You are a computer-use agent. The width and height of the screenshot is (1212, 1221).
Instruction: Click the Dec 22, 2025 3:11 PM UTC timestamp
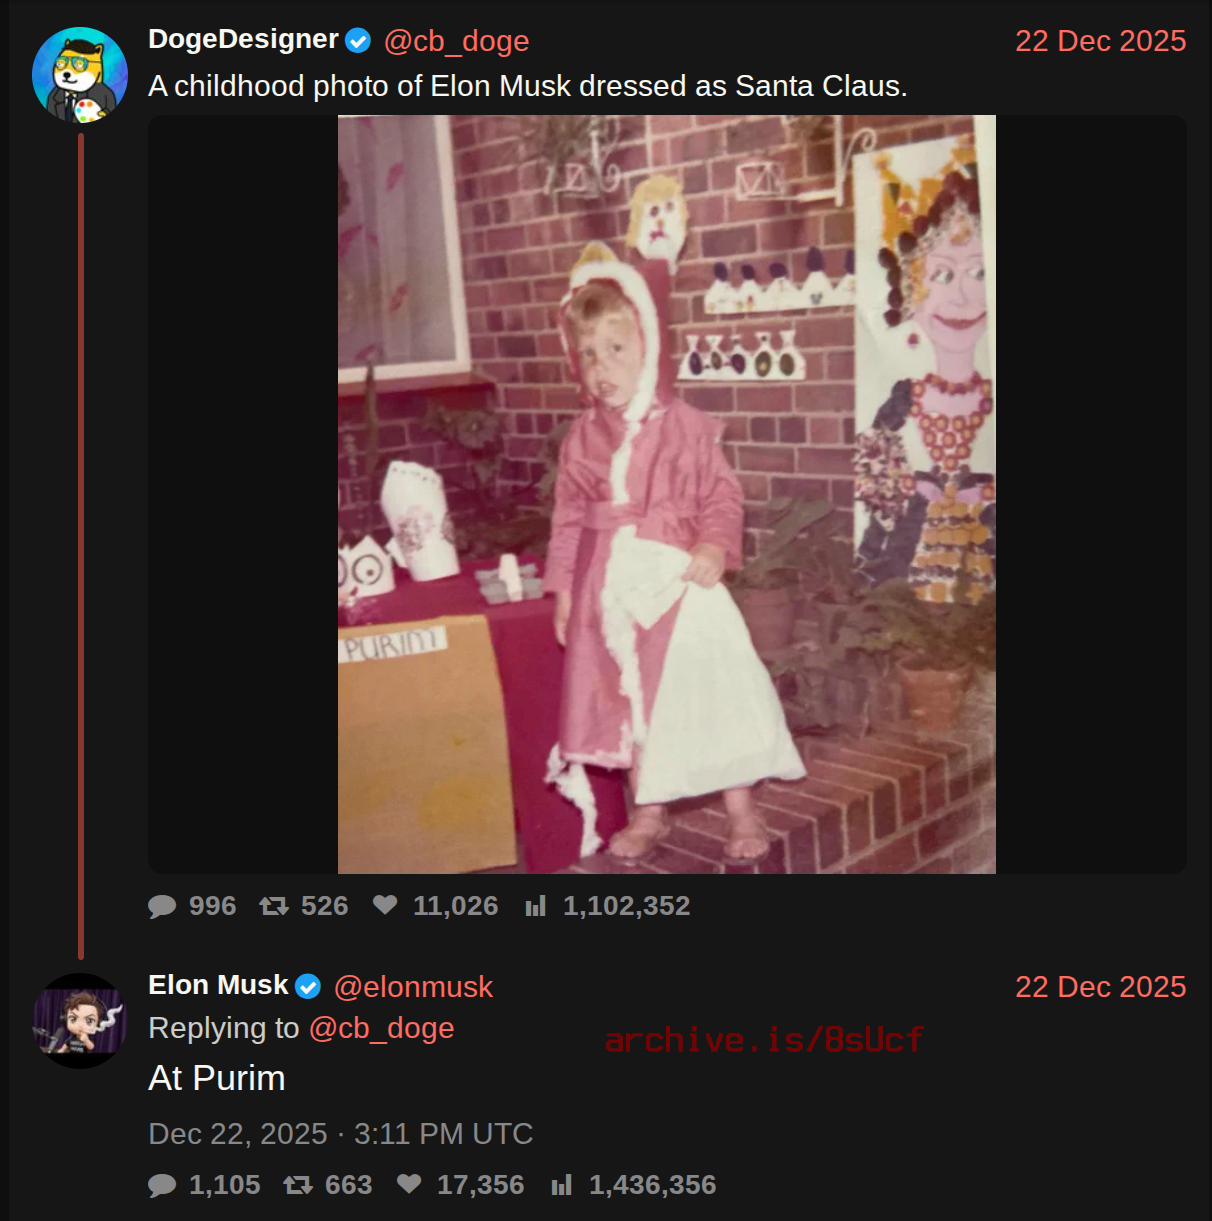pos(341,1134)
